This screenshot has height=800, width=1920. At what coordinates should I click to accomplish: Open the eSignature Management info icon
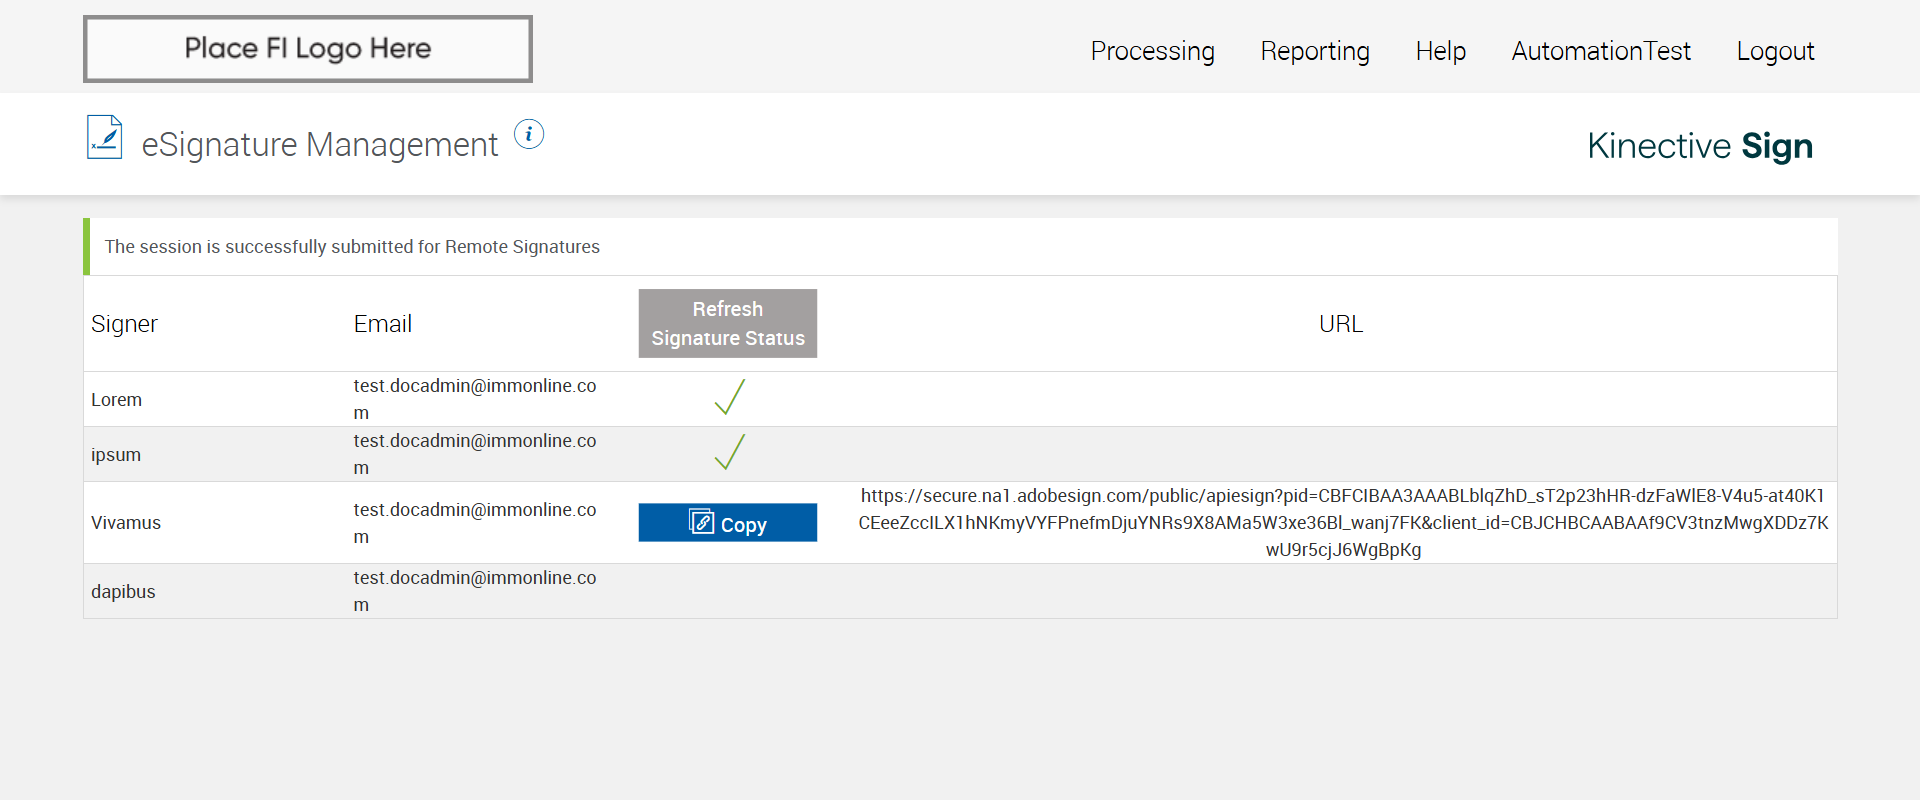pos(529,134)
